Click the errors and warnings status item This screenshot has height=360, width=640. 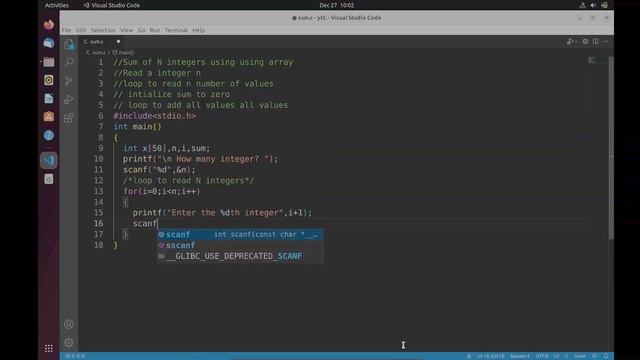pyautogui.click(x=75, y=356)
